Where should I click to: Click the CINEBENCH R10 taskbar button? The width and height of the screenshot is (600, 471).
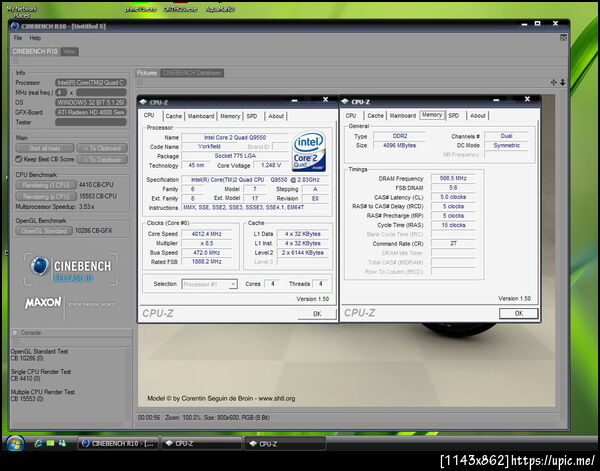click(119, 443)
